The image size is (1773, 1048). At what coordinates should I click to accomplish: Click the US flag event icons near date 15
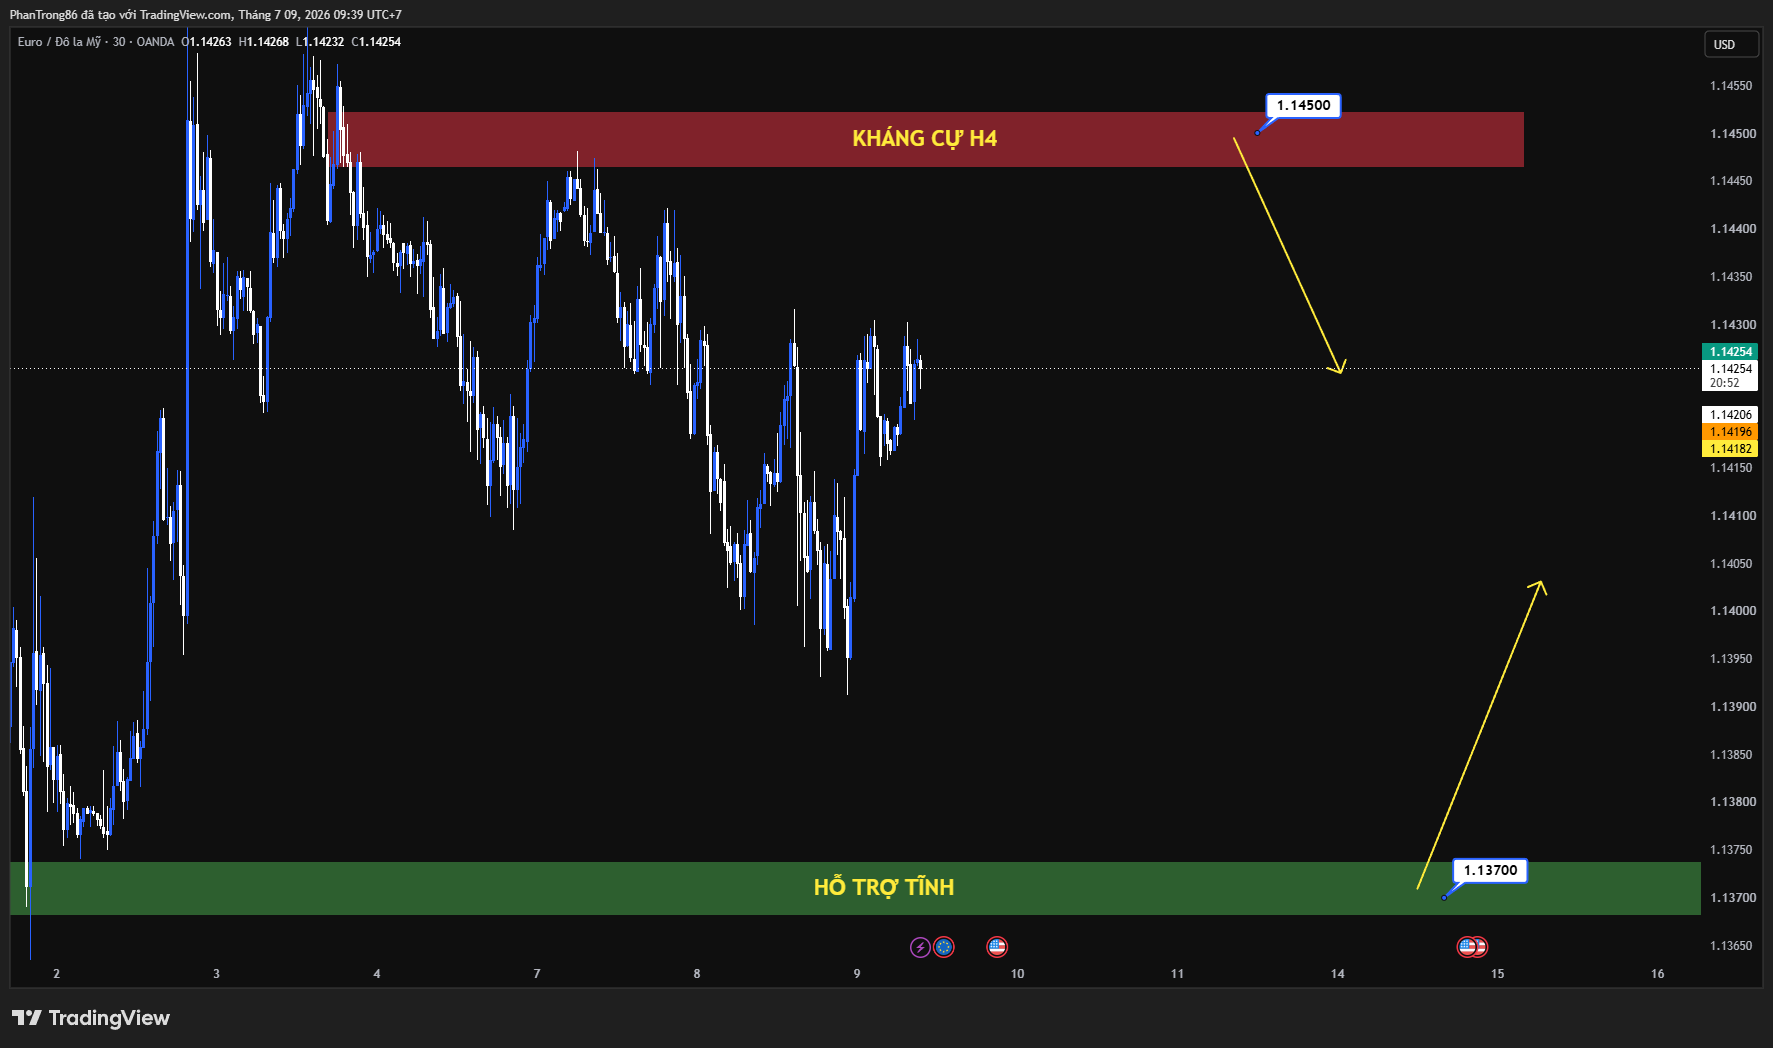point(1472,947)
